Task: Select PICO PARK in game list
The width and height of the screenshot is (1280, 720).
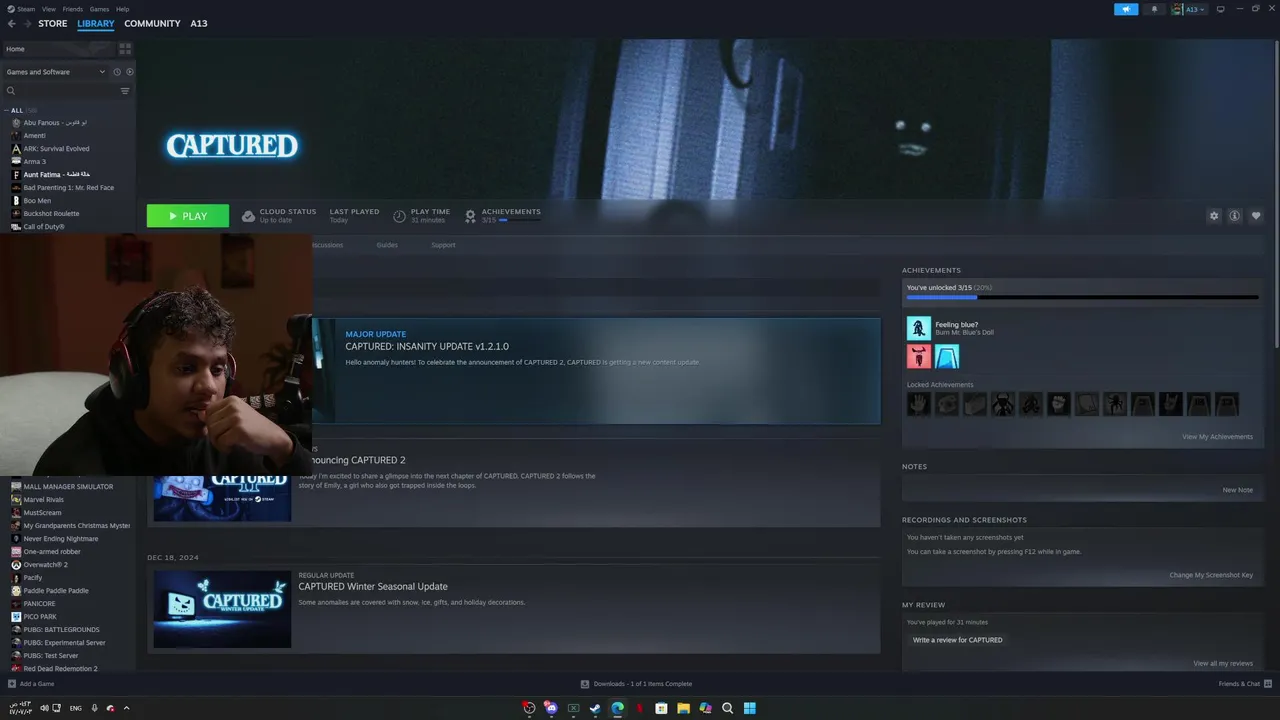Action: [39, 616]
